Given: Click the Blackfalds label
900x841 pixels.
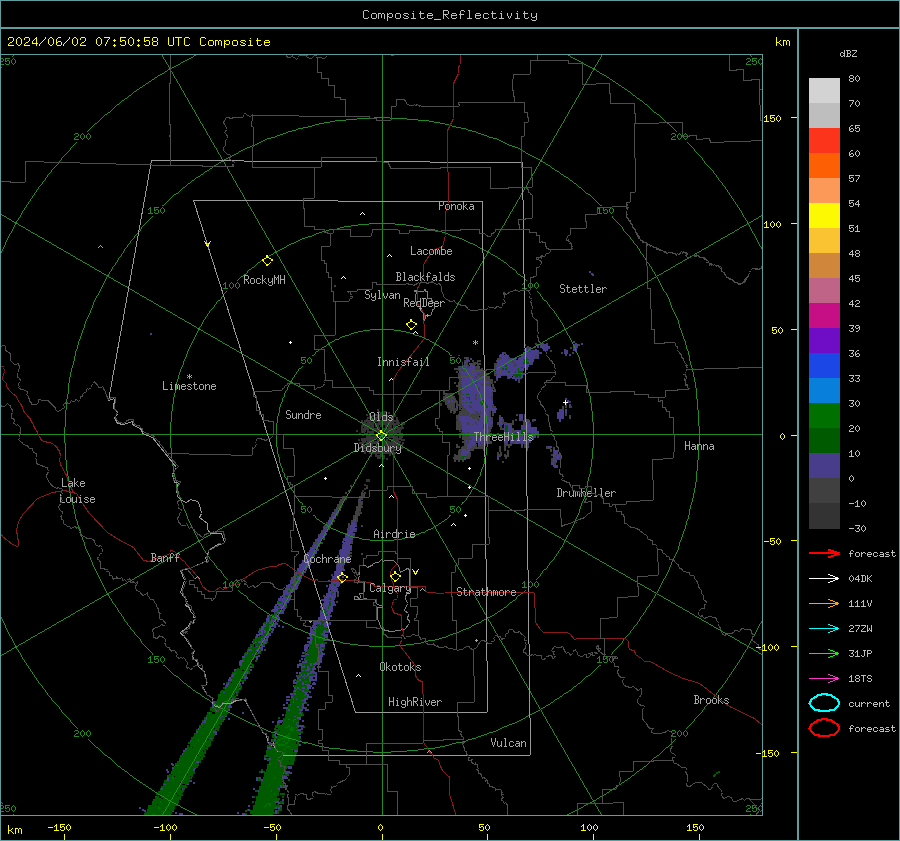Looking at the screenshot, I should tap(425, 277).
